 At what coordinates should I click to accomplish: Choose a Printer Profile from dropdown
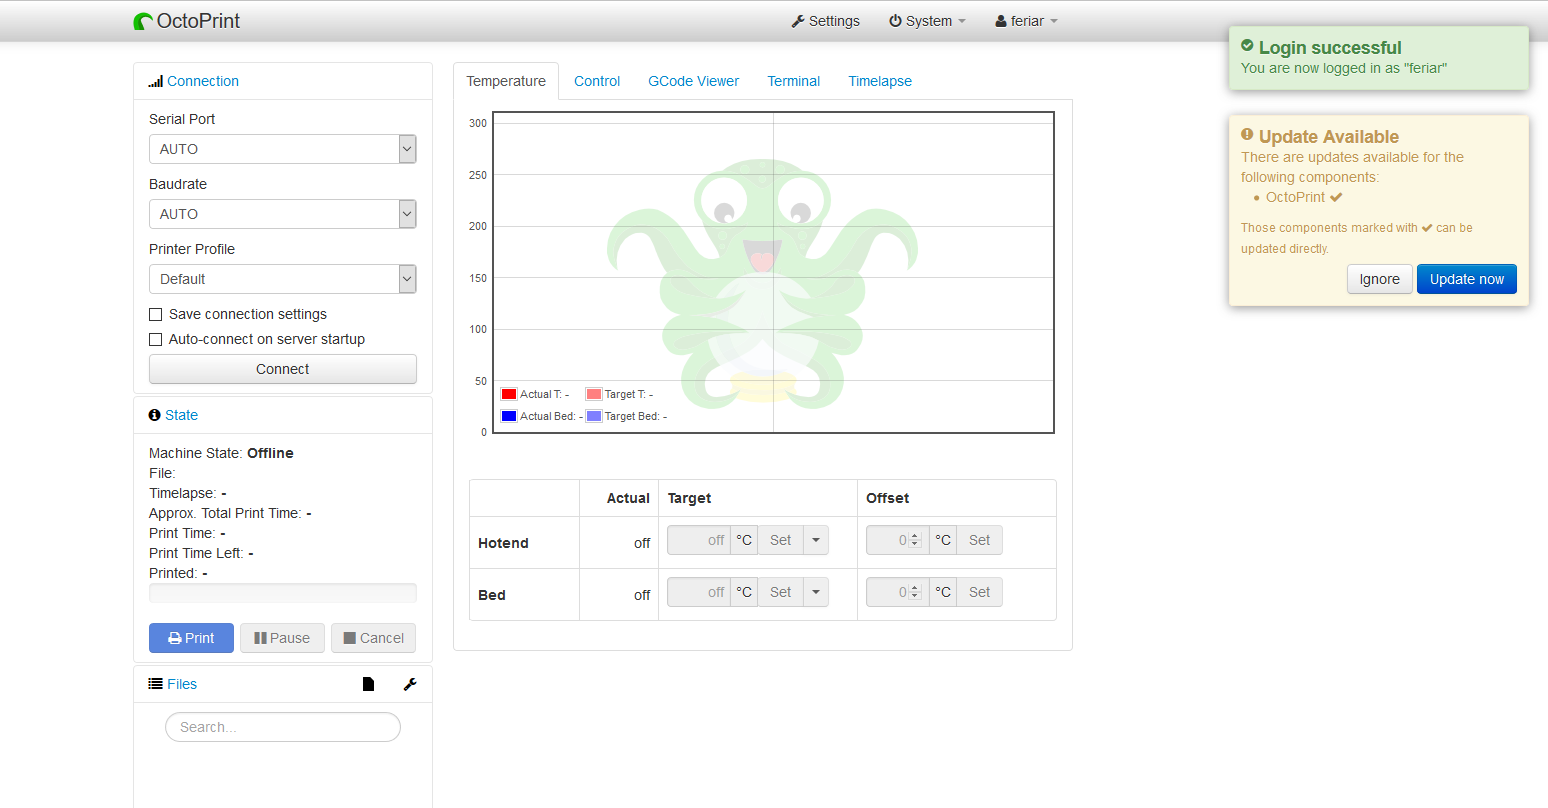(x=283, y=279)
